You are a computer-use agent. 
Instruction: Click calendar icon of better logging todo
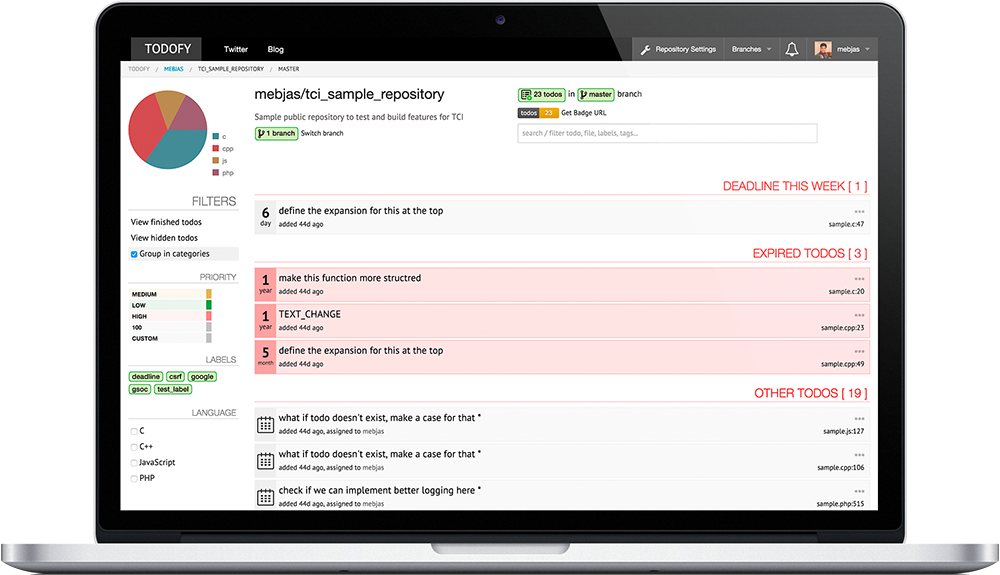(x=265, y=497)
